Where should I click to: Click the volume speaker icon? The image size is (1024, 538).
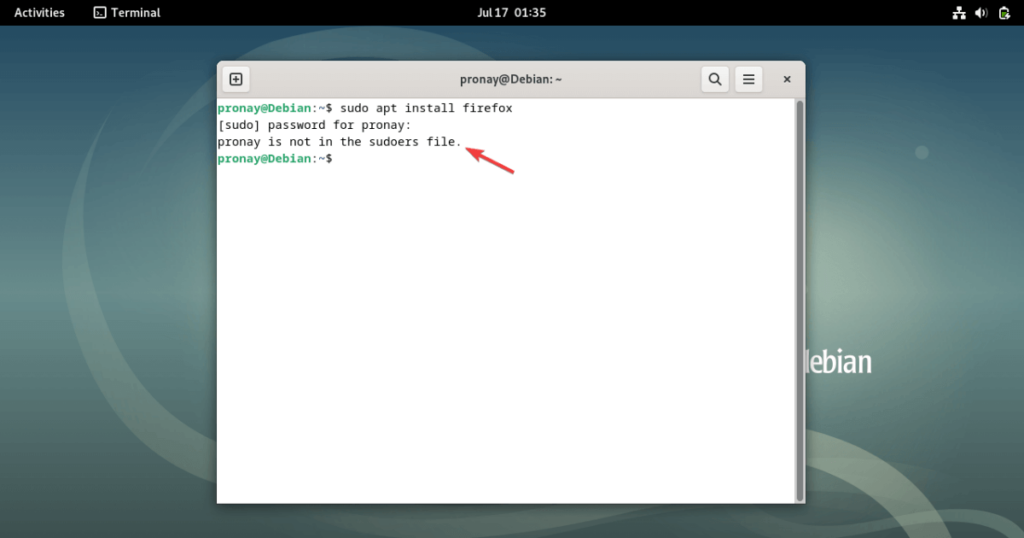(x=981, y=13)
